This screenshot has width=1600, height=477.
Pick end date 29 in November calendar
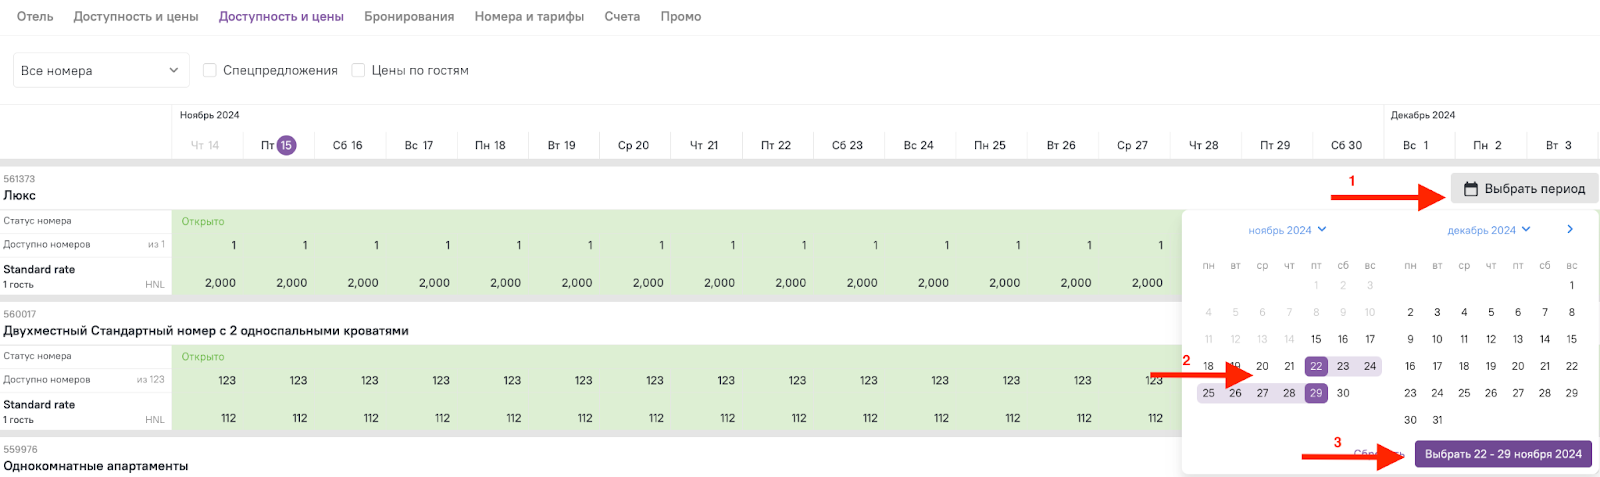(1316, 393)
